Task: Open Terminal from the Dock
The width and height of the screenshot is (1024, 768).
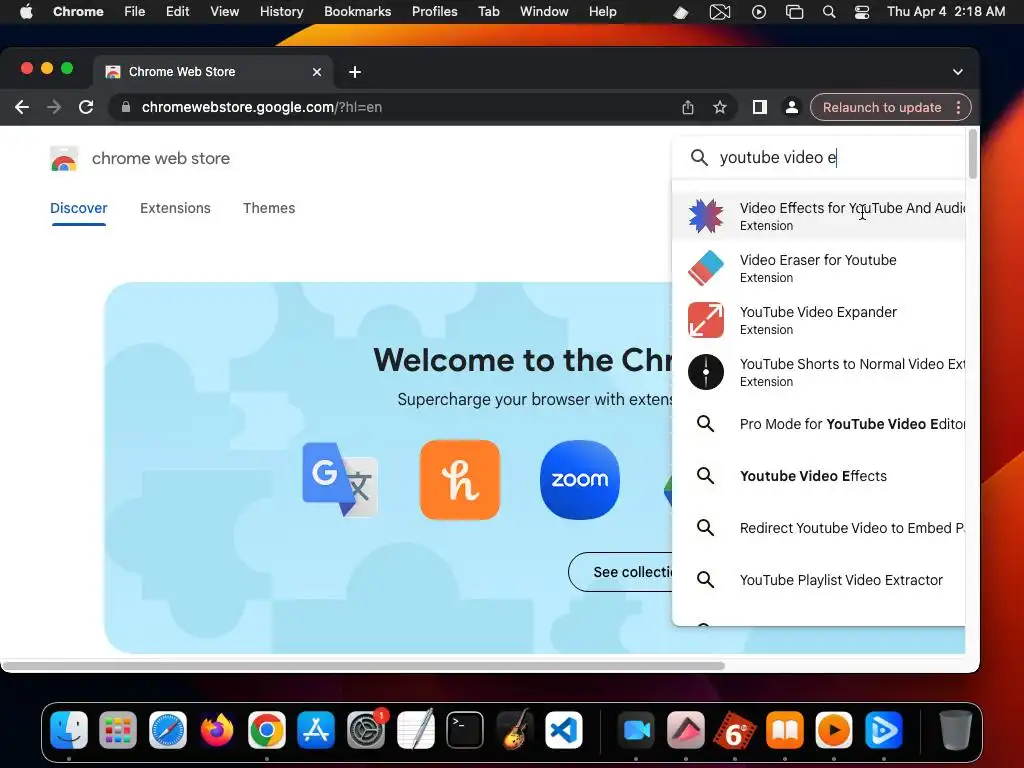Action: 465,730
